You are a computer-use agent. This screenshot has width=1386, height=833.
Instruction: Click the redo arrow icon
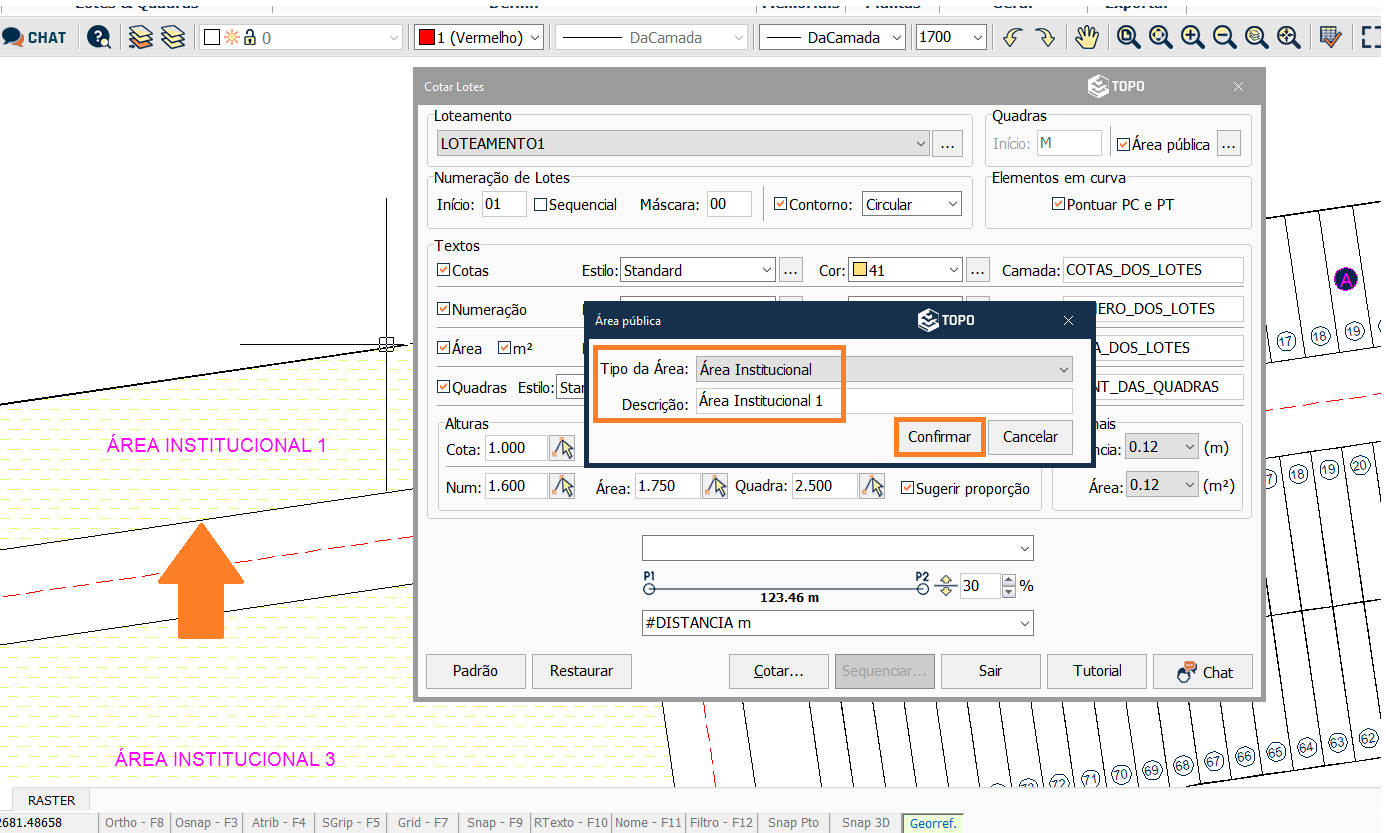click(1045, 38)
